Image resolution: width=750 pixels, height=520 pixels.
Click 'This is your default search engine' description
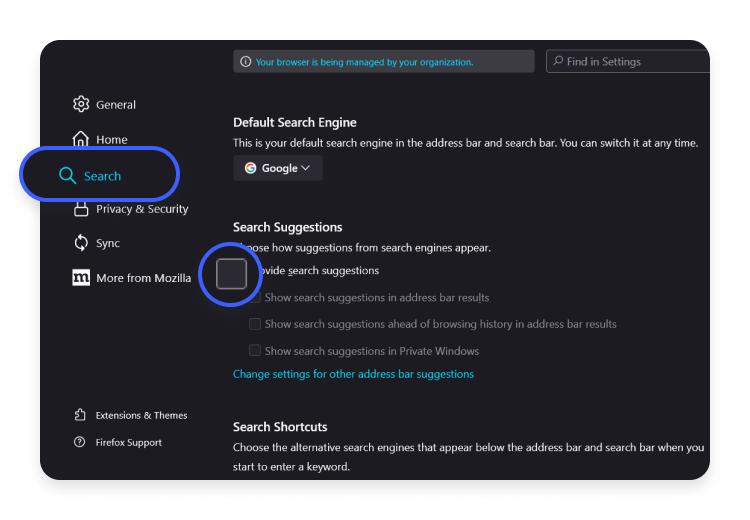pos(465,143)
